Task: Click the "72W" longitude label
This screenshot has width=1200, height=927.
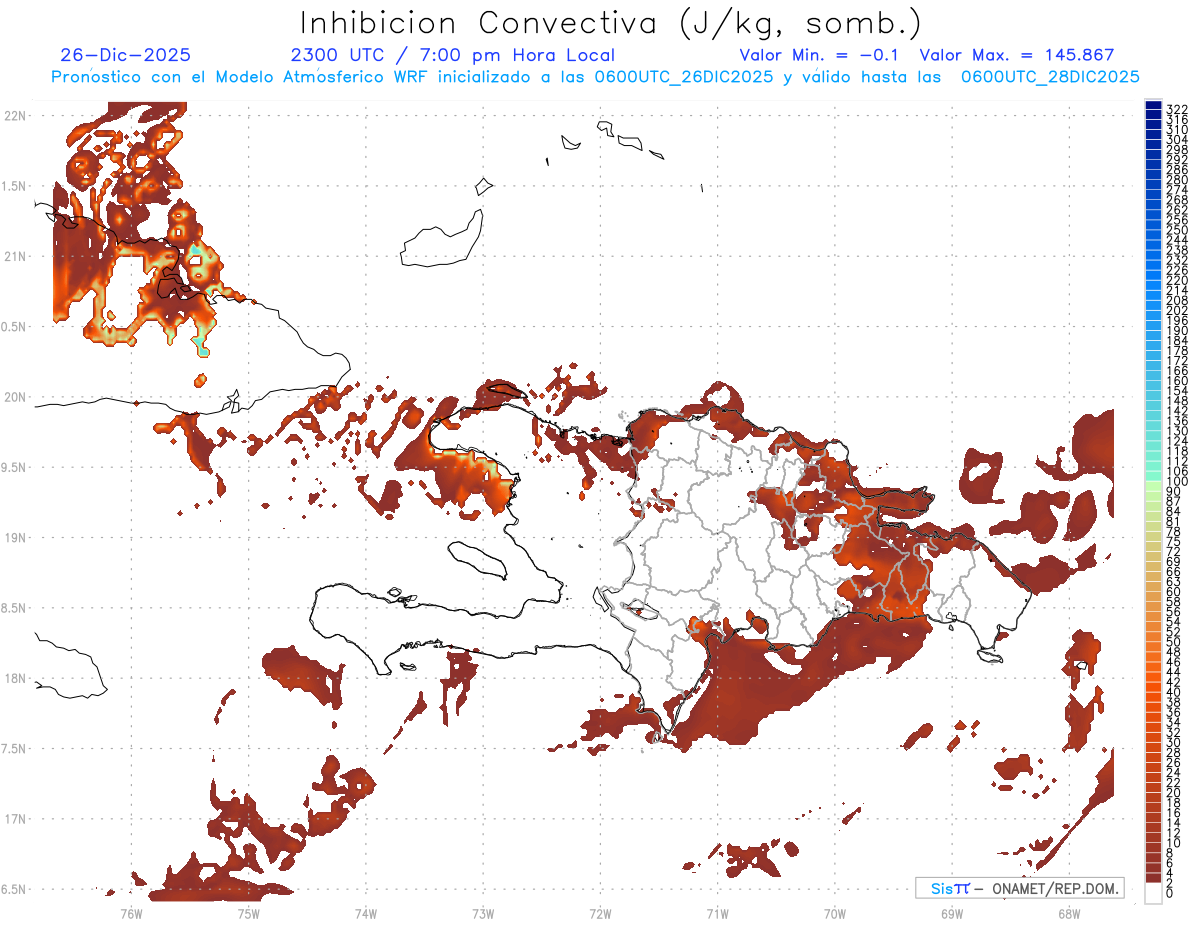Action: (600, 913)
